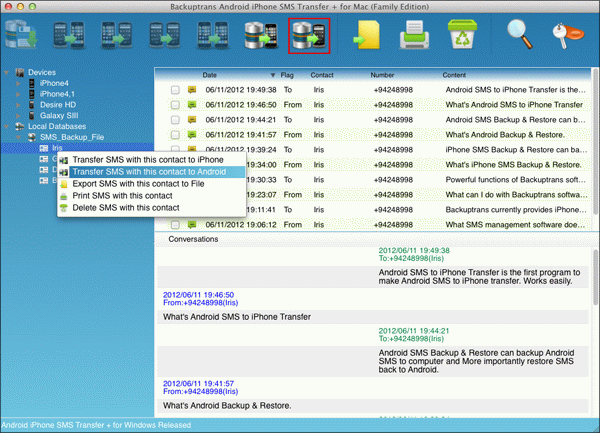
Task: Expand the Galaxy SIII device node
Action: 18,115
